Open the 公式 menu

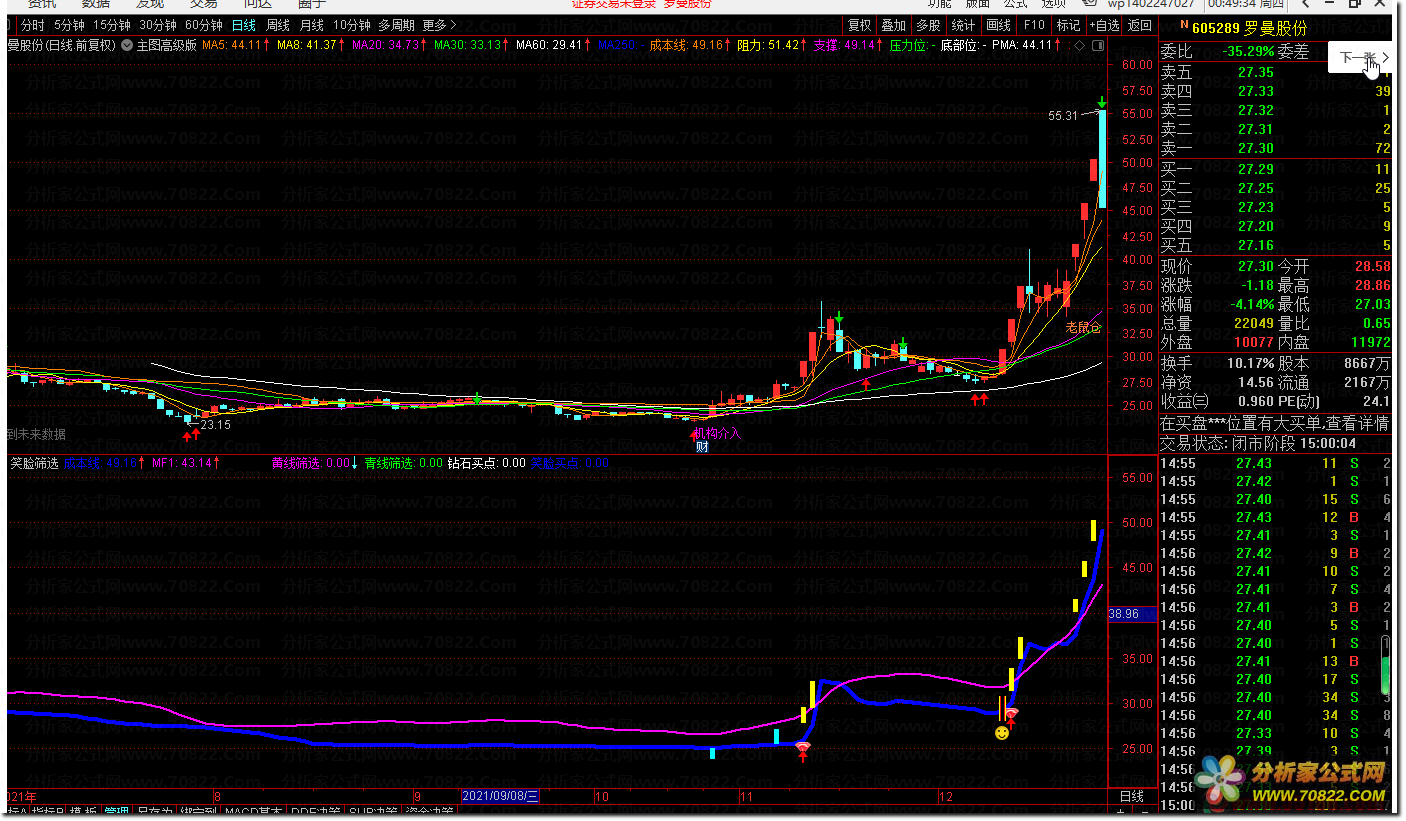tap(1015, 4)
